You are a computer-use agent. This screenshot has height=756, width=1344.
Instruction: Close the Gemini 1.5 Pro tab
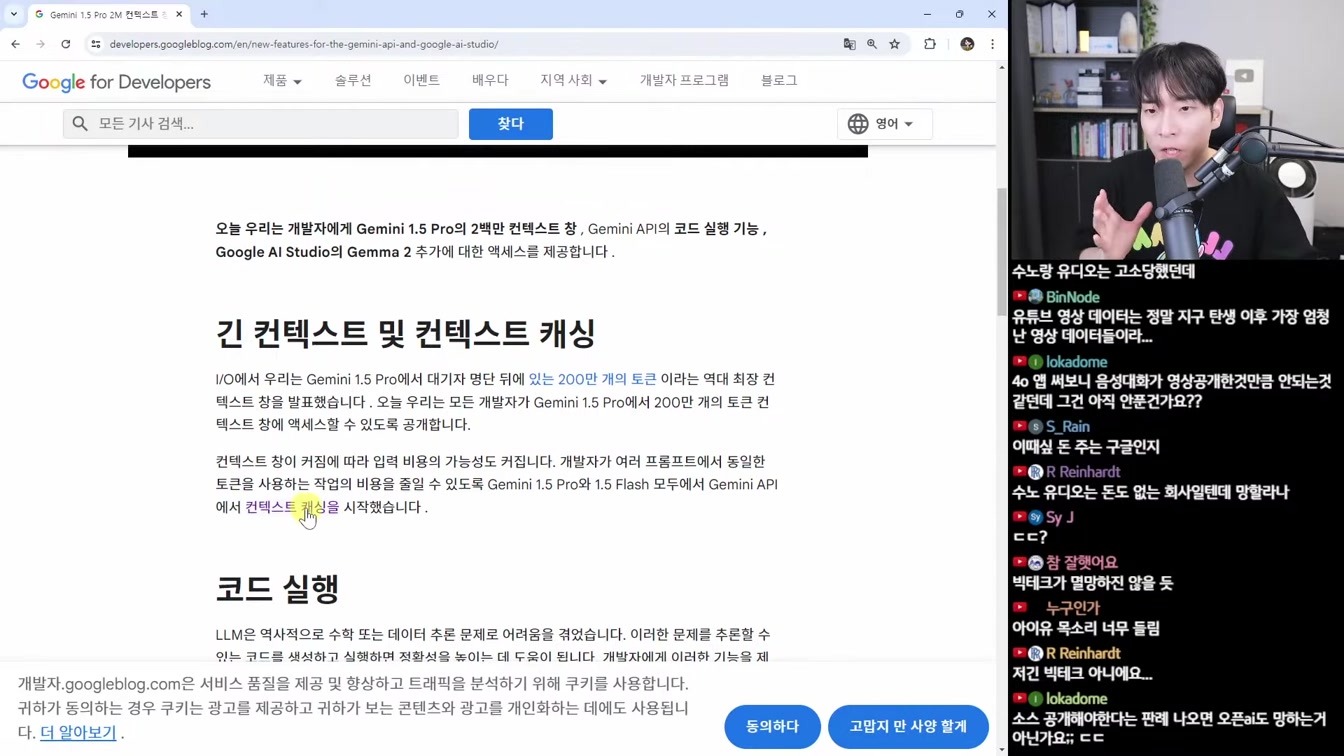pos(179,14)
